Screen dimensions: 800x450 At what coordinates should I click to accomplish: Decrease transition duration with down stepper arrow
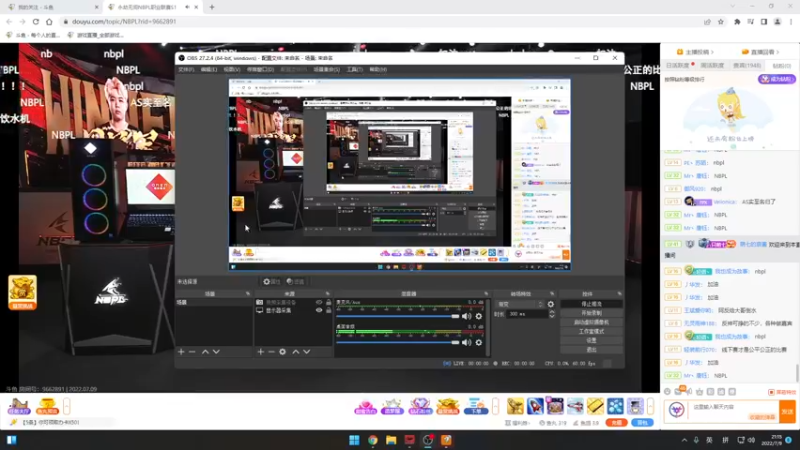coord(552,317)
